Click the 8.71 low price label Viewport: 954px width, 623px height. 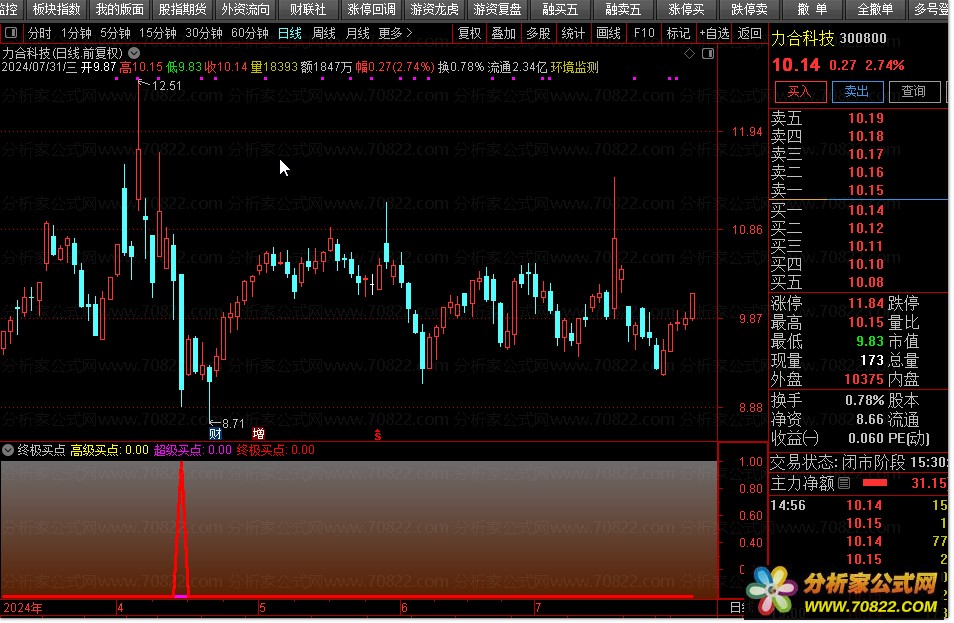point(233,423)
